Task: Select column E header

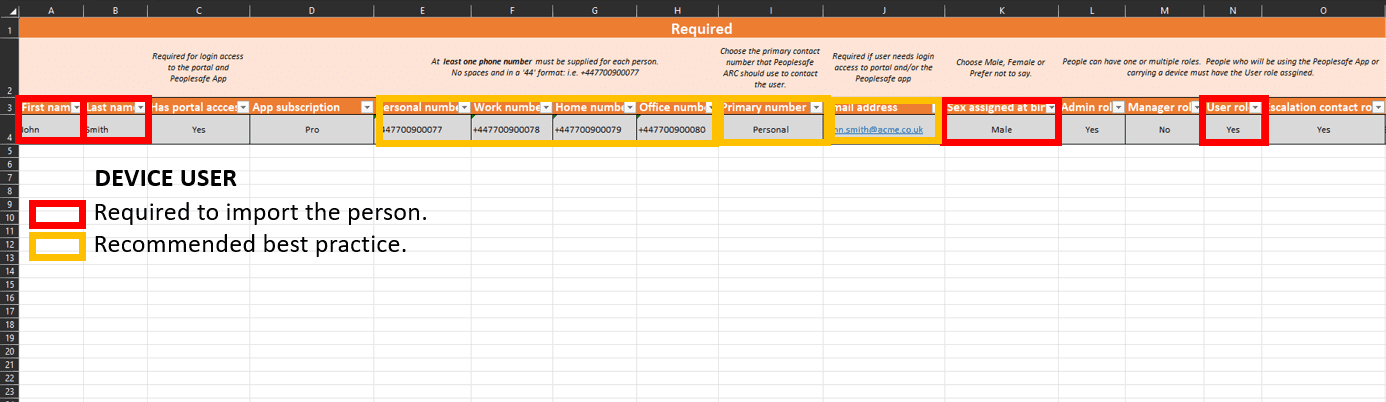Action: (x=424, y=9)
